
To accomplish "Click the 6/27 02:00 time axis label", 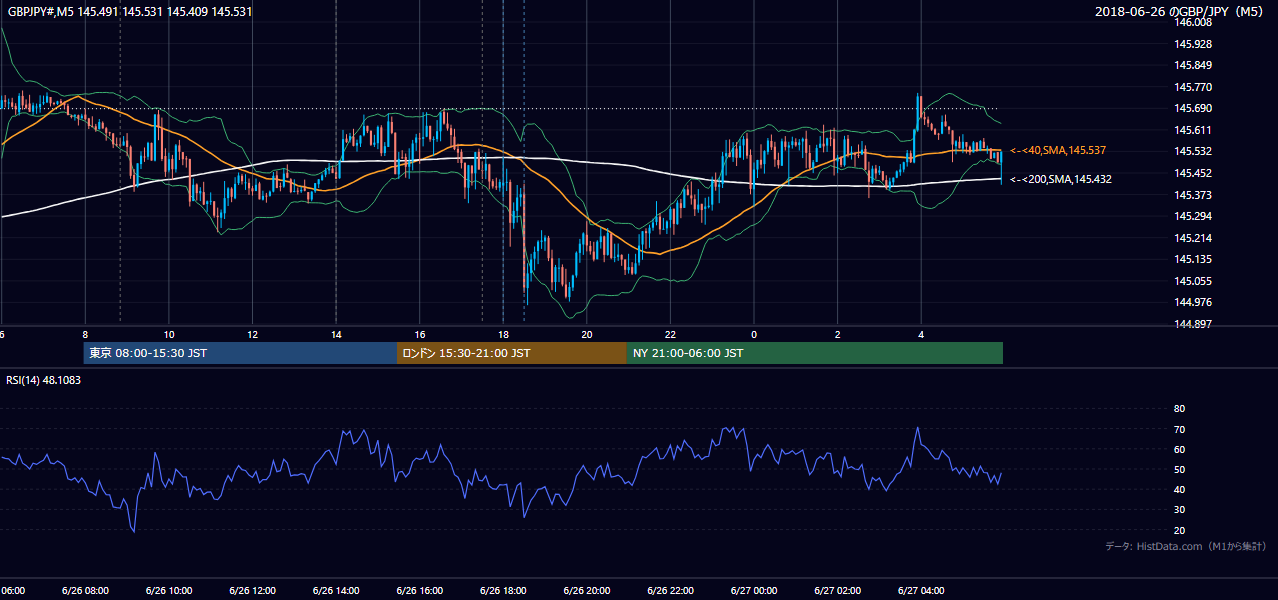I will 838,591.
